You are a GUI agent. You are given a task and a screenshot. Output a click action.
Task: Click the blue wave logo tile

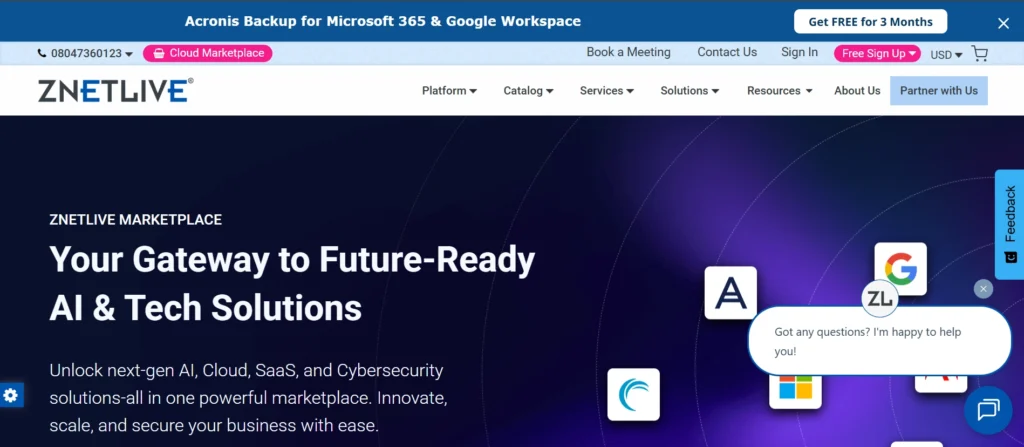coord(633,394)
